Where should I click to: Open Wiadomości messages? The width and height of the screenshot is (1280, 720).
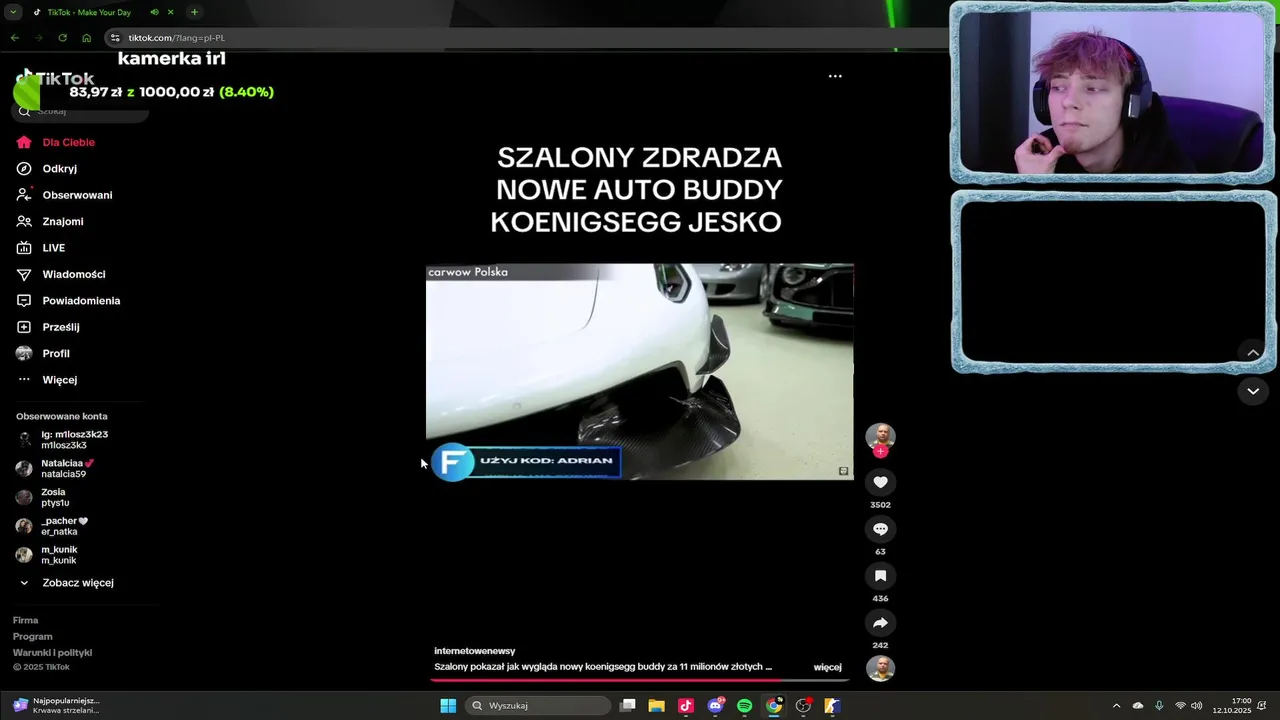click(x=61, y=274)
